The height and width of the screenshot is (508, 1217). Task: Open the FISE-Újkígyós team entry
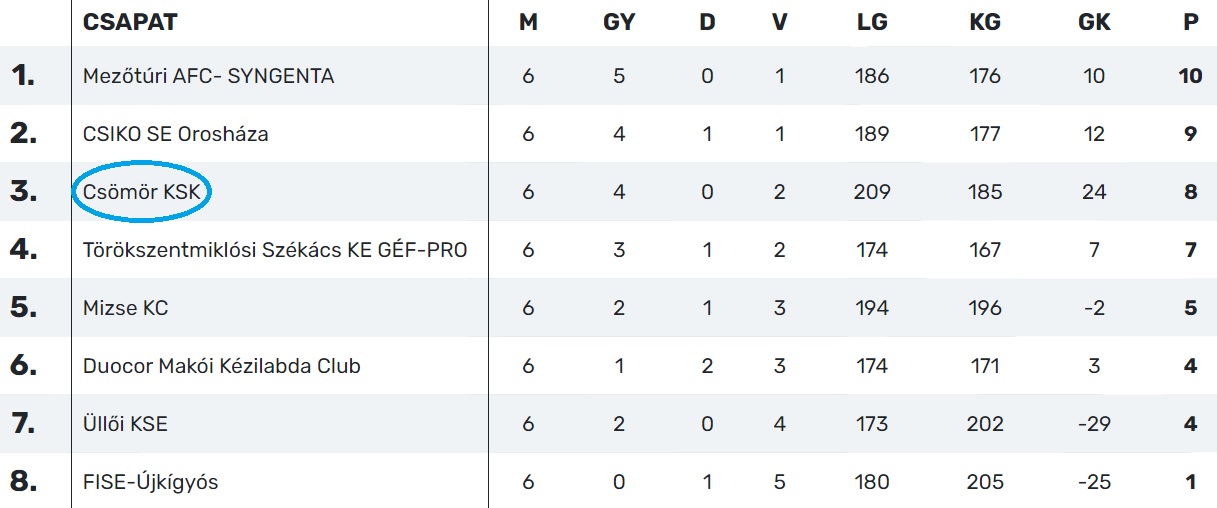tap(150, 482)
